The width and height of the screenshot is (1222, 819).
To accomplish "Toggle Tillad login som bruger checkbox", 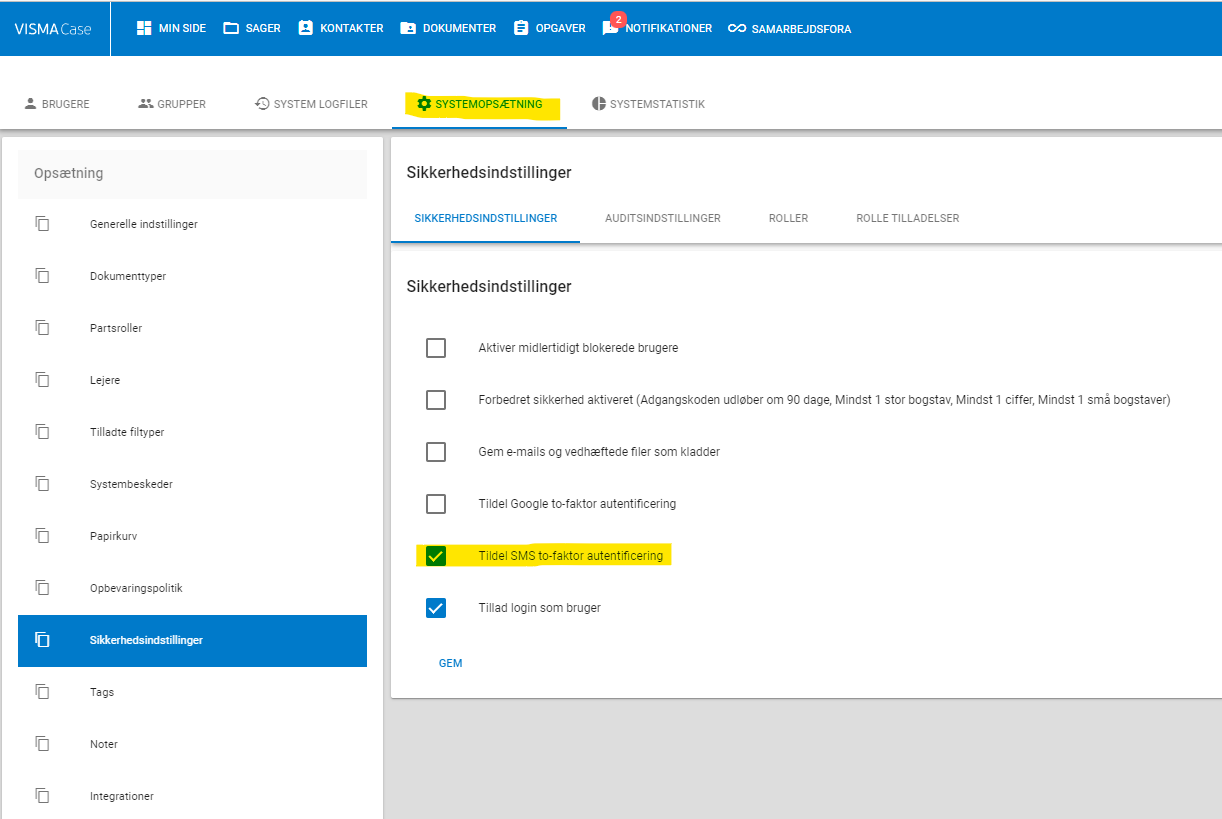I will pyautogui.click(x=436, y=608).
